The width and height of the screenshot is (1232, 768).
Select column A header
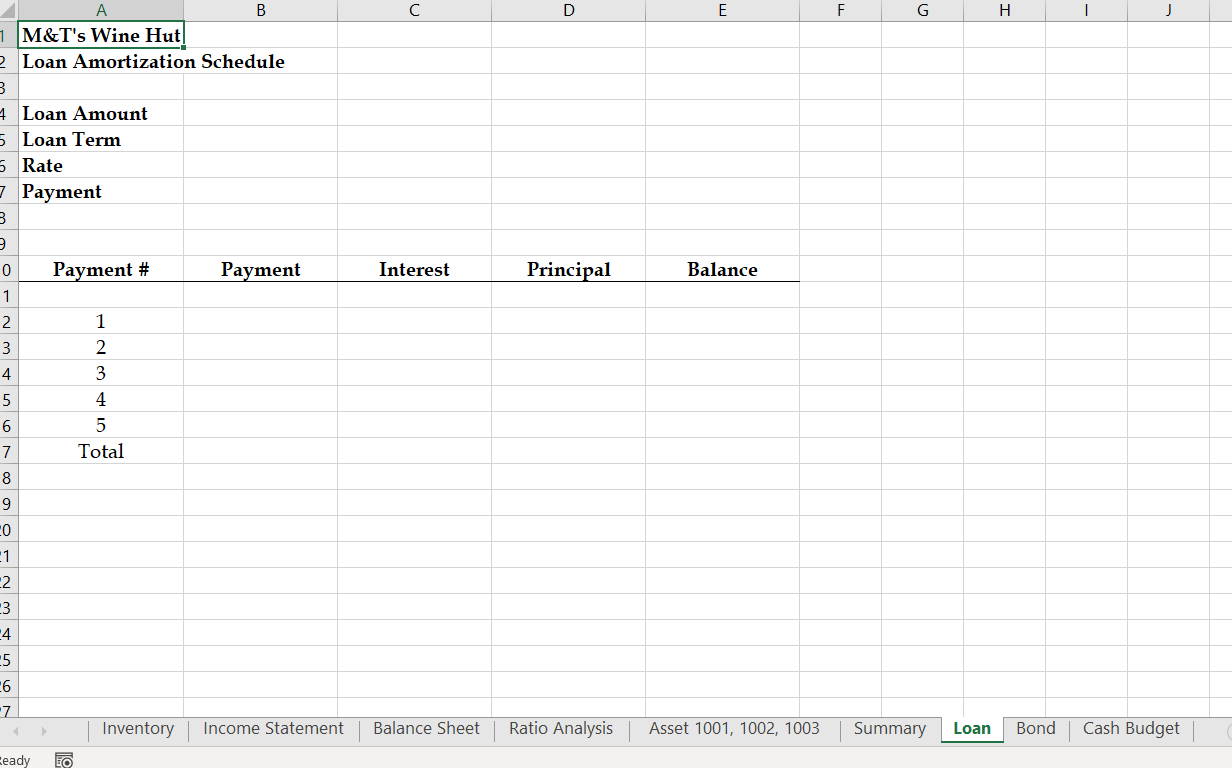(101, 10)
